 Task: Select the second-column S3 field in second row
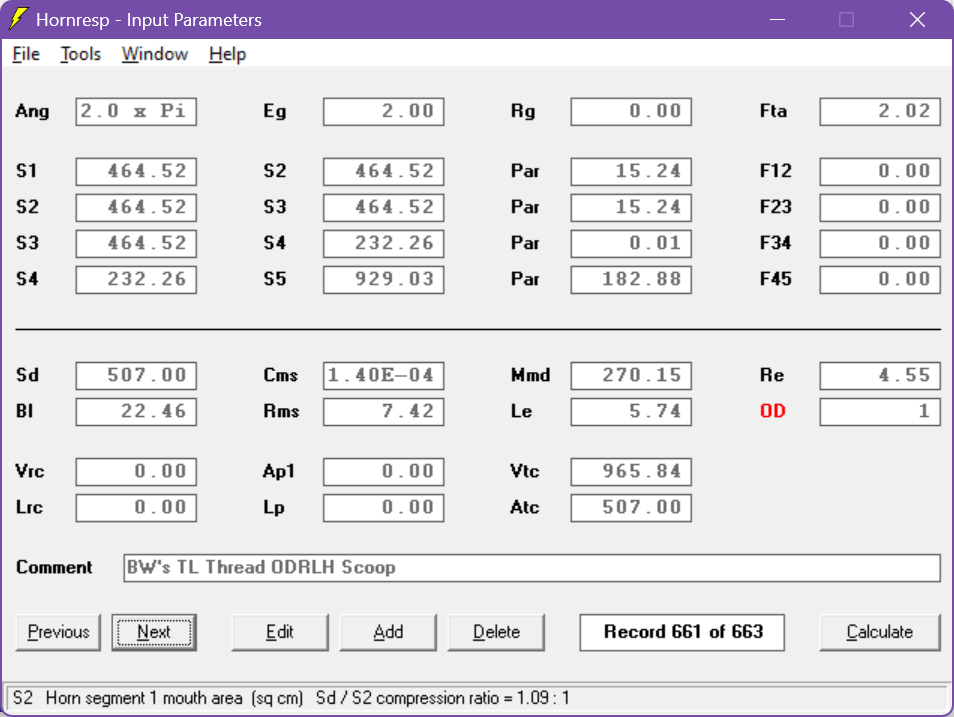click(x=384, y=208)
